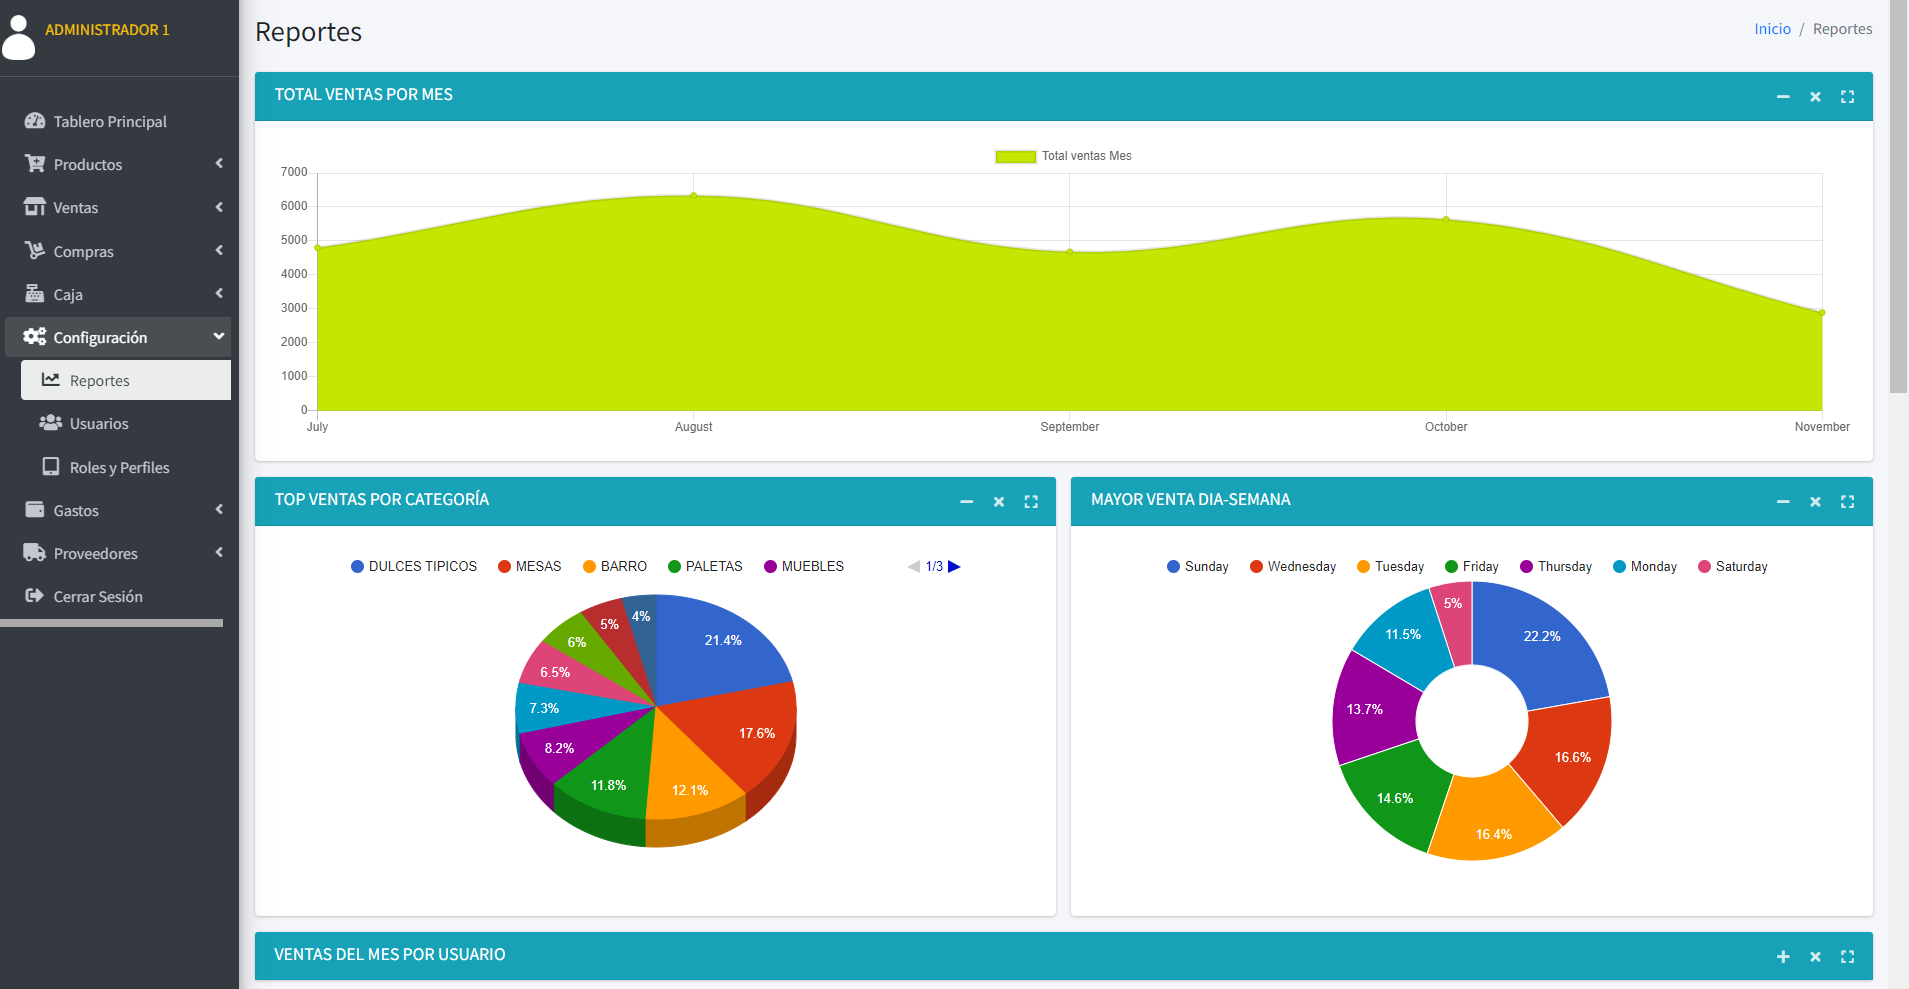This screenshot has height=989, width=1909.
Task: Click the Cerrar Sesión logout icon
Action: [35, 596]
